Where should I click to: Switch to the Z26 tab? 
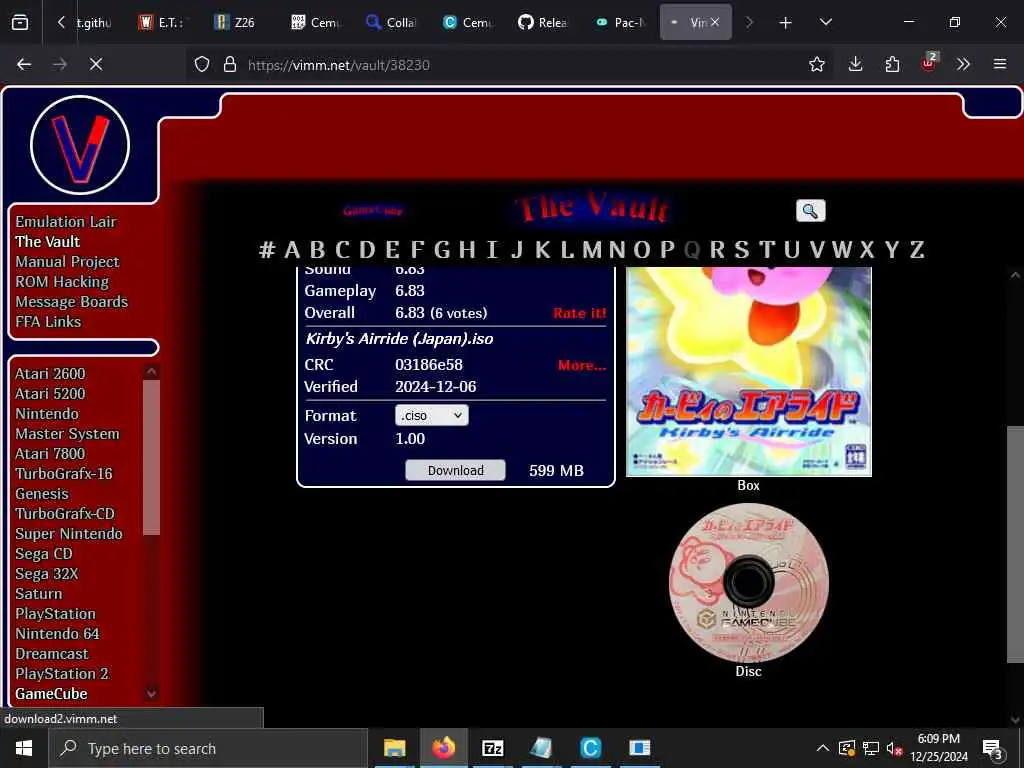(234, 22)
